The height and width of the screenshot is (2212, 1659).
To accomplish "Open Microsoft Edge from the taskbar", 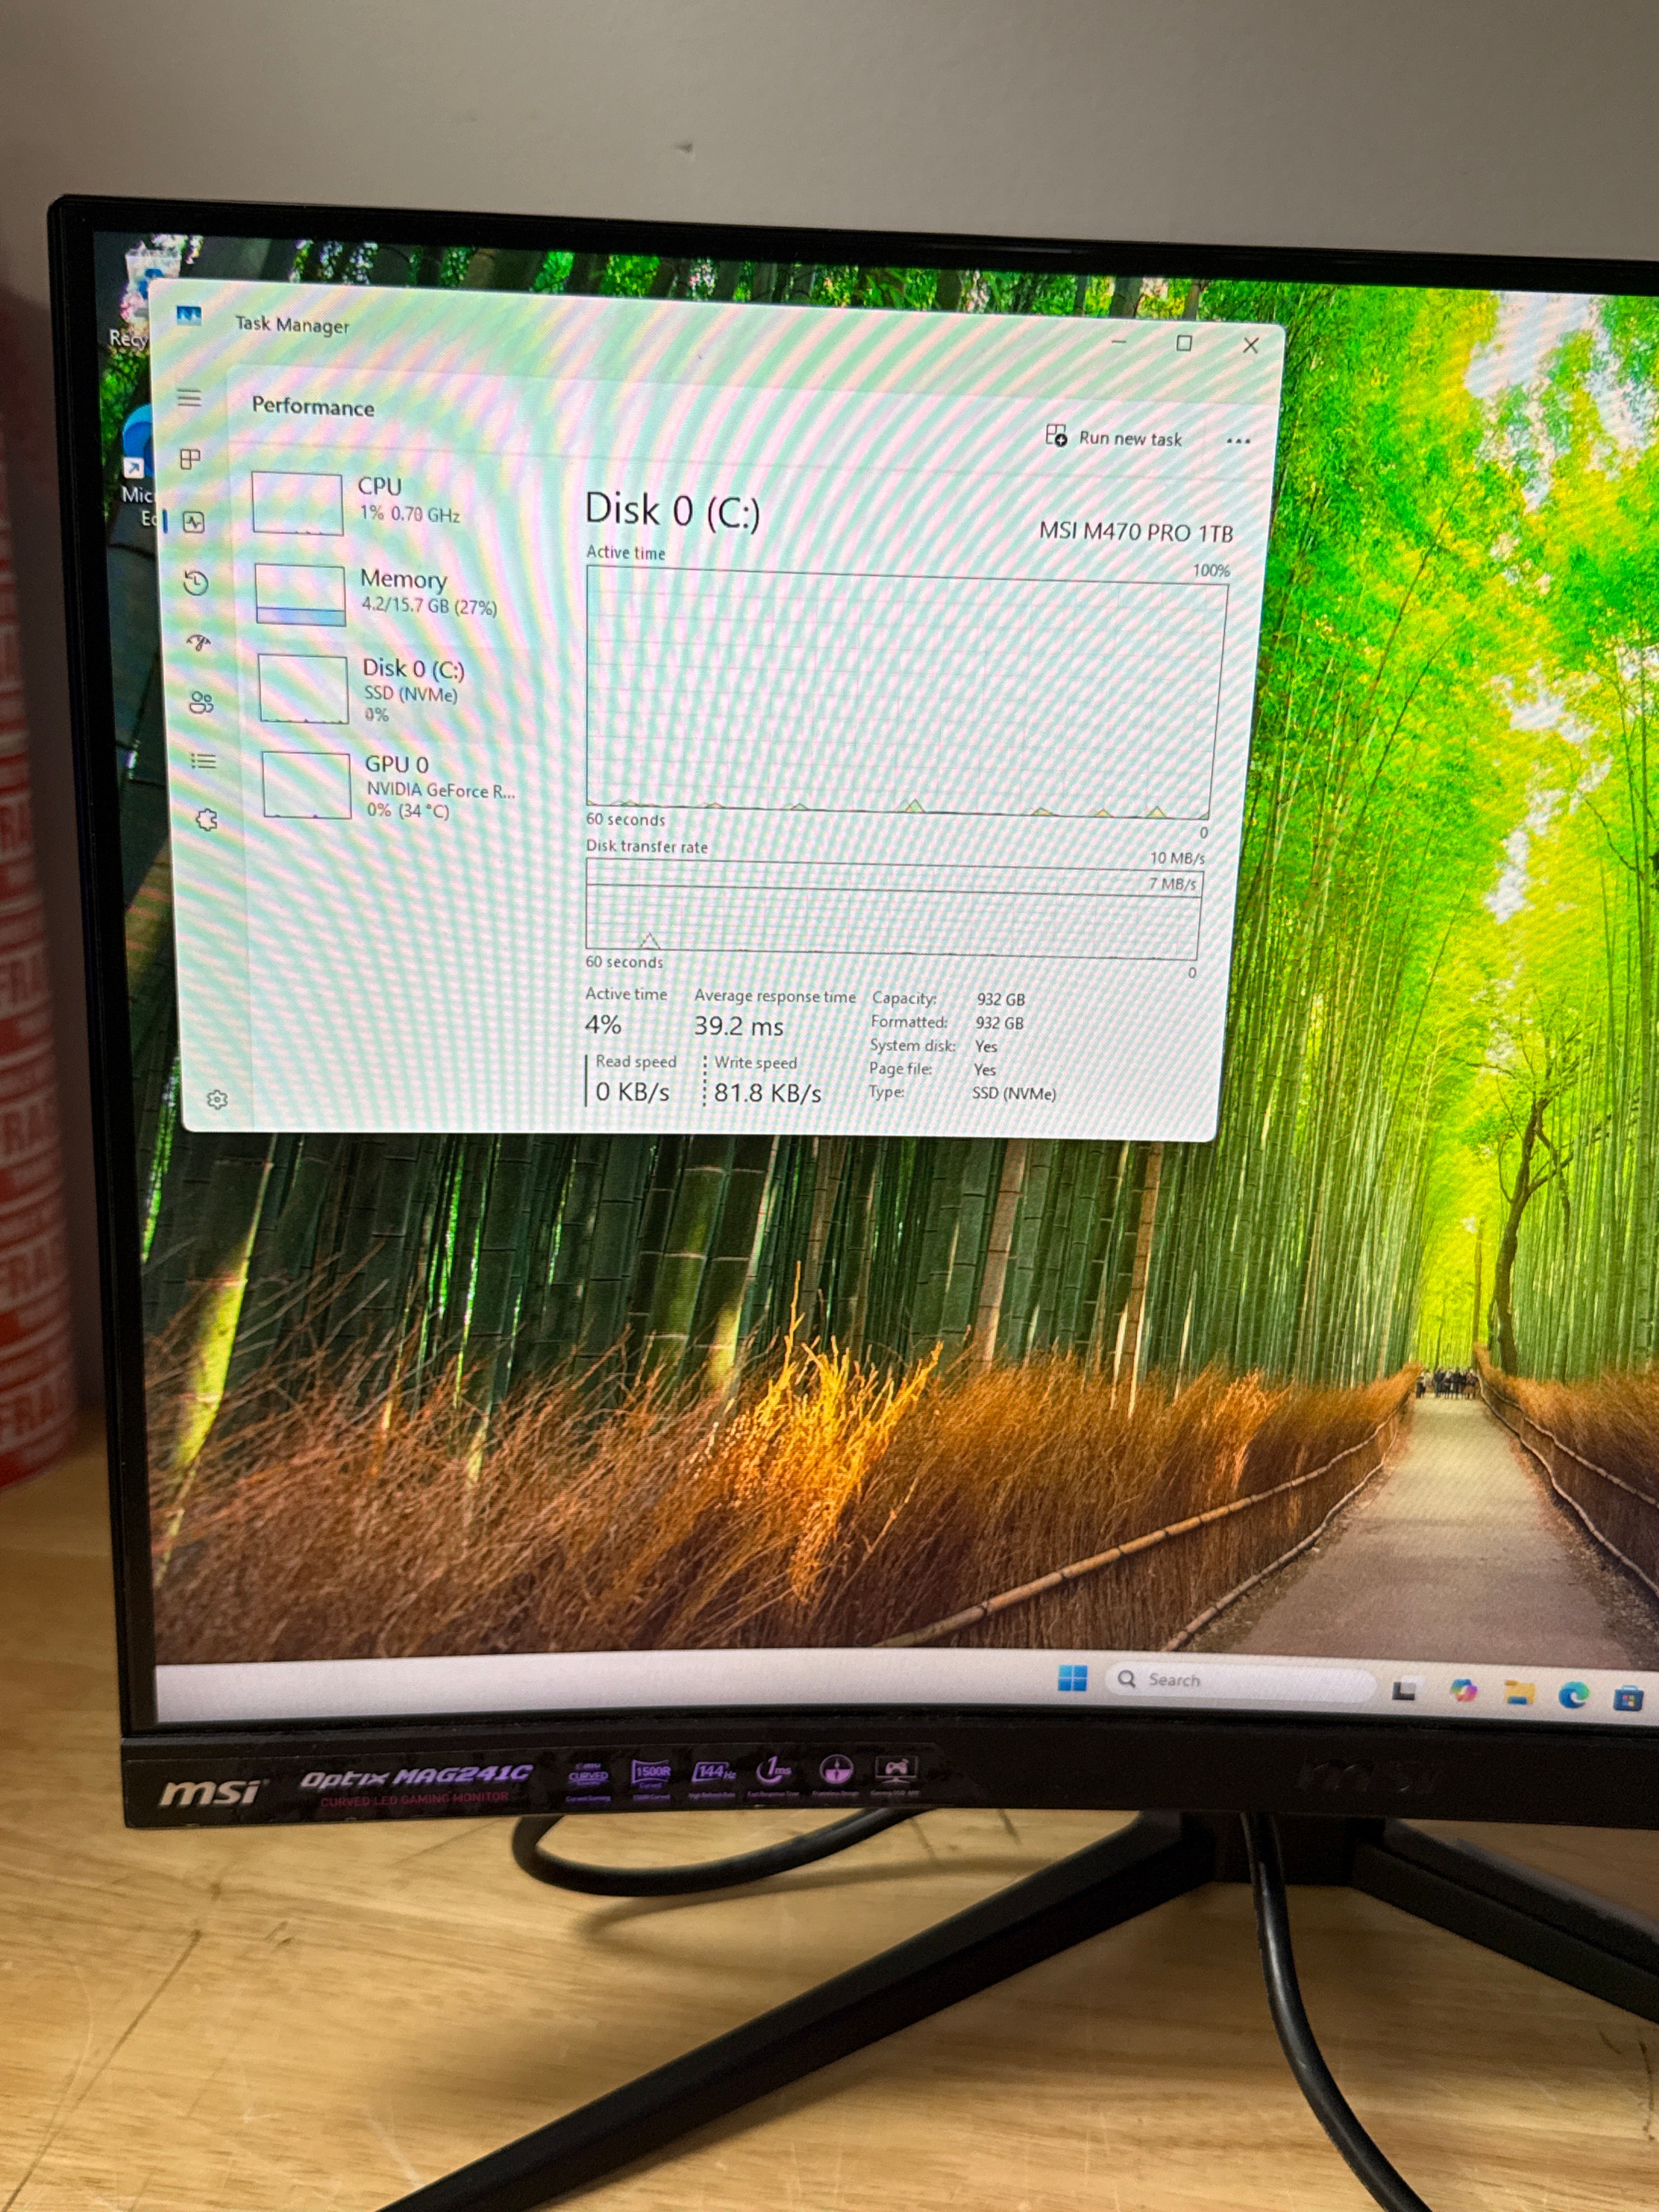I will tap(1573, 1695).
